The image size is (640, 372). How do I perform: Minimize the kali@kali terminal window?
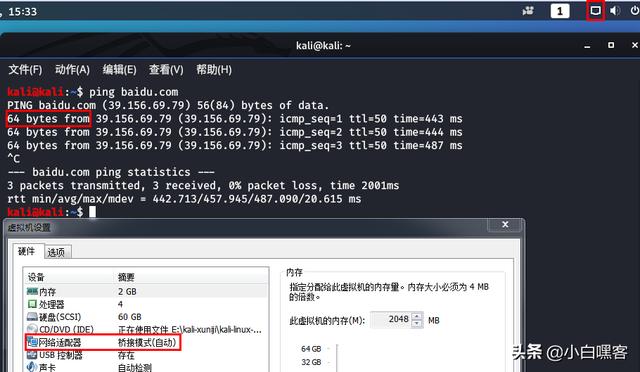point(587,46)
